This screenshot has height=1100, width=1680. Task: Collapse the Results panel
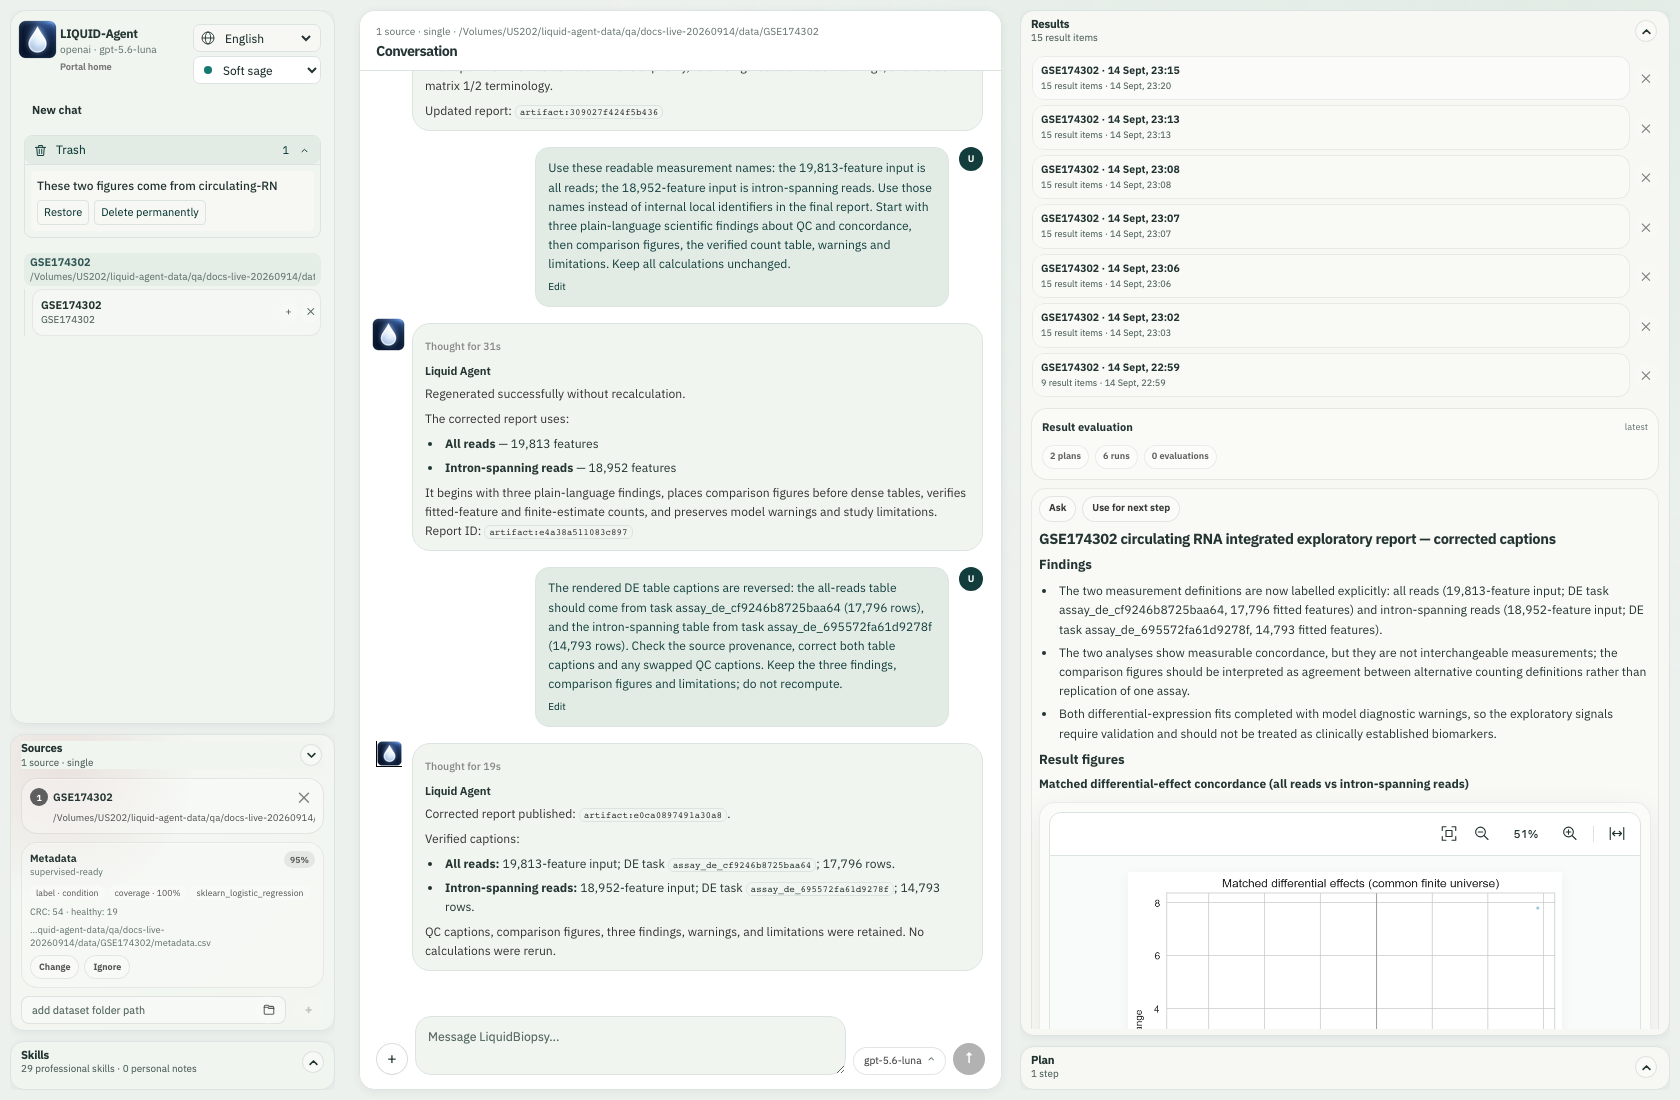pos(1646,31)
